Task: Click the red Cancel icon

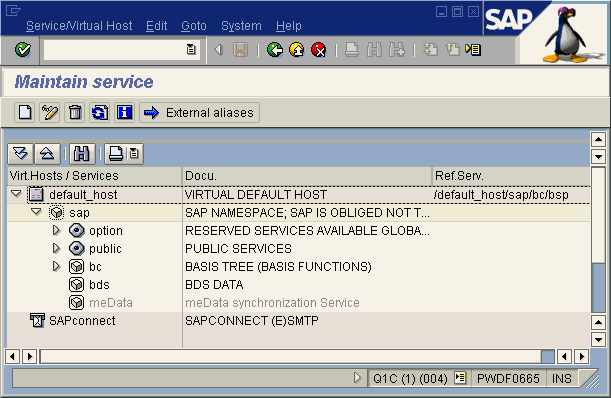Action: tap(319, 50)
